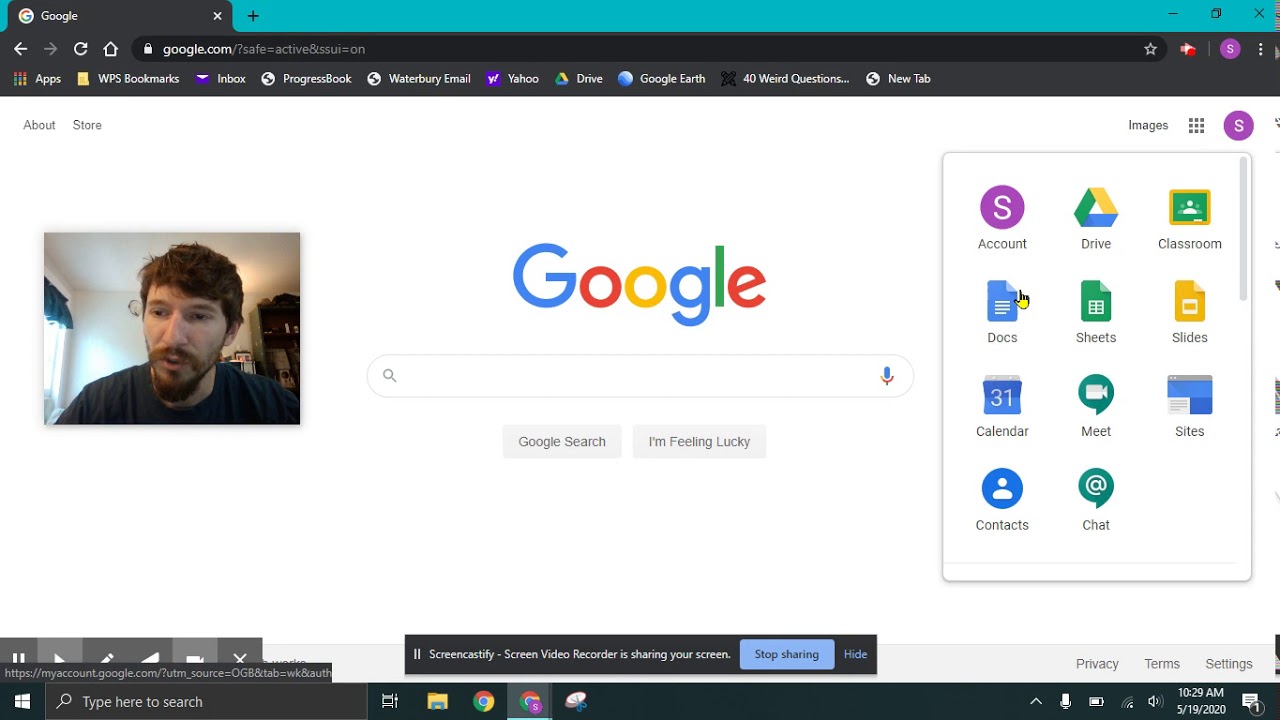The image size is (1280, 720).
Task: Pause the Screencastify recording
Action: pos(18,658)
